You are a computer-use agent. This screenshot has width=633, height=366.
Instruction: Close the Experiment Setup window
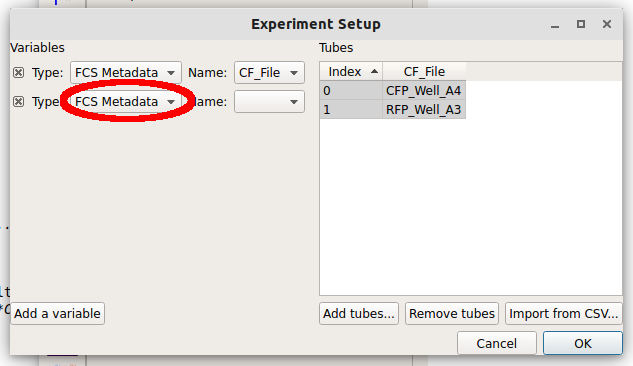pyautogui.click(x=607, y=24)
